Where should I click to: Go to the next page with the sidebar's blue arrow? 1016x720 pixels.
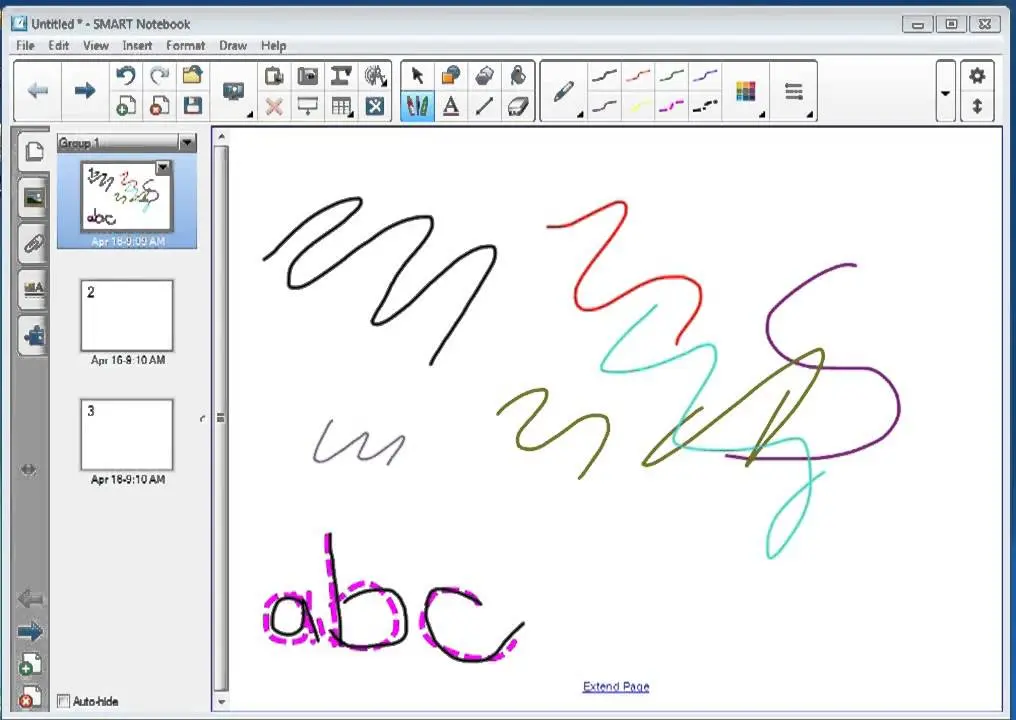pyautogui.click(x=29, y=632)
